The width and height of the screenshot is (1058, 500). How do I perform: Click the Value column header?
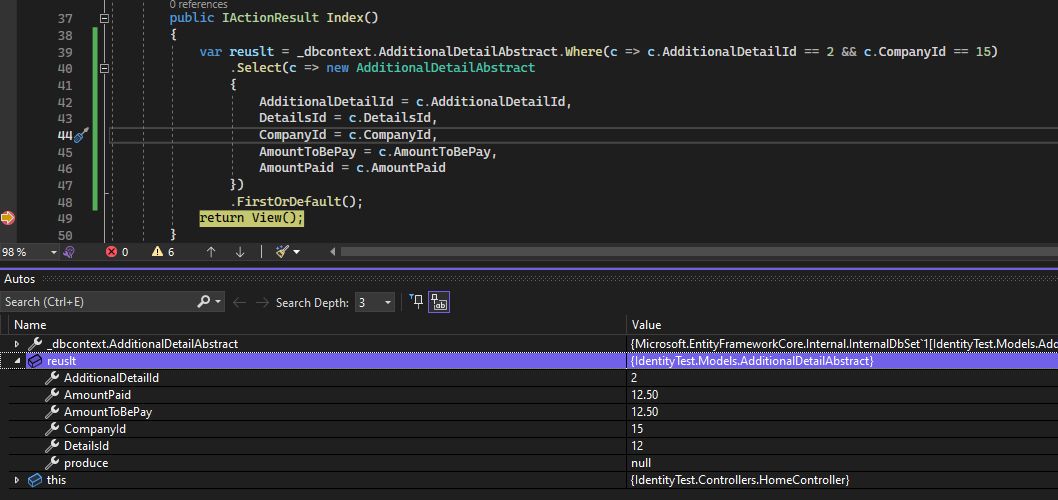point(646,325)
